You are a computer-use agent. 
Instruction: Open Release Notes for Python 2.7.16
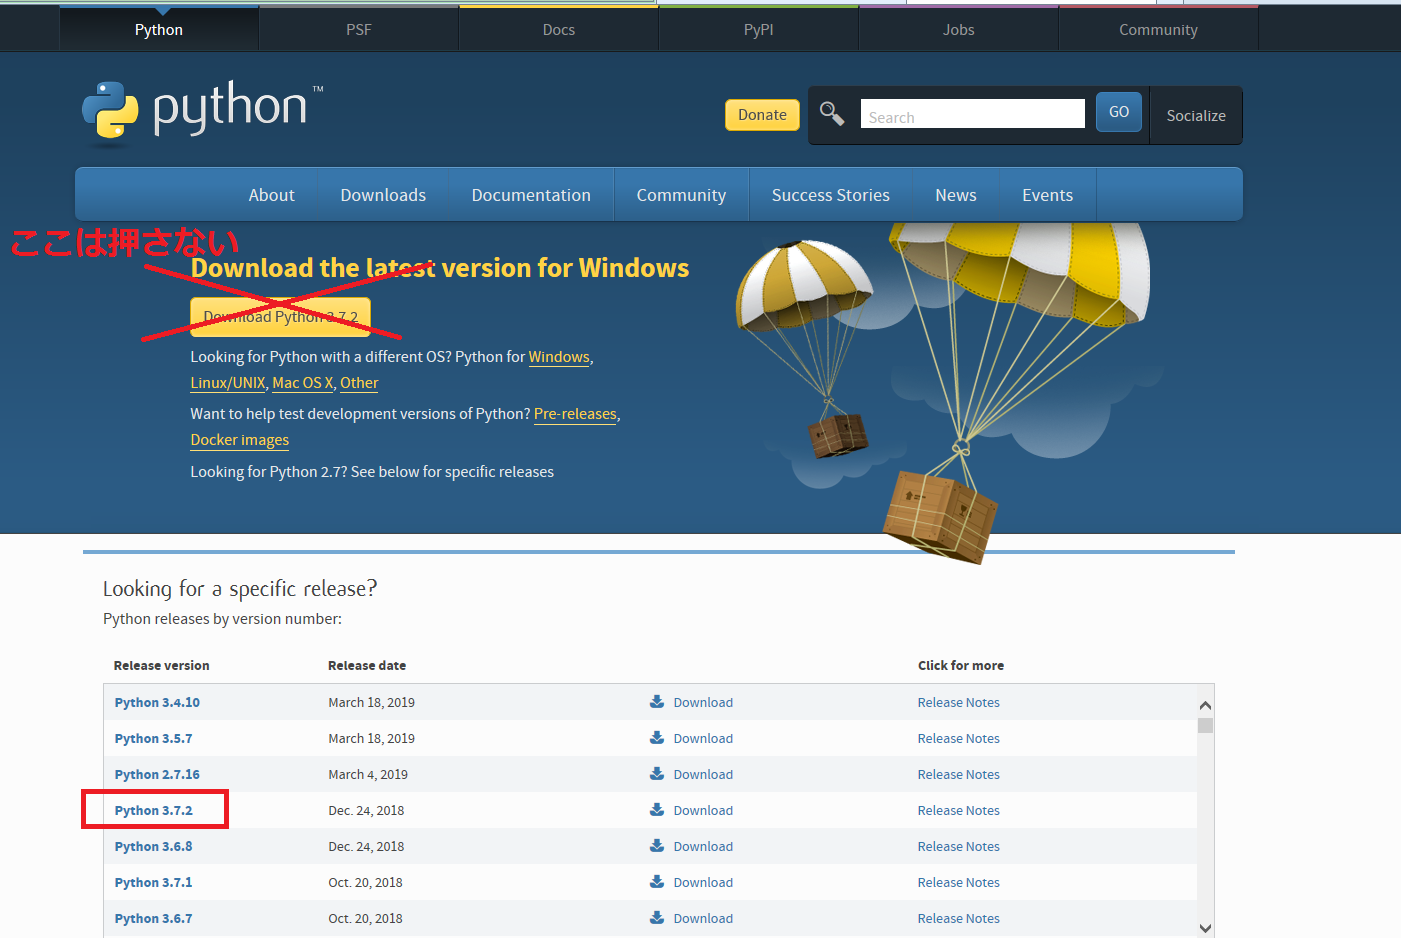(959, 774)
